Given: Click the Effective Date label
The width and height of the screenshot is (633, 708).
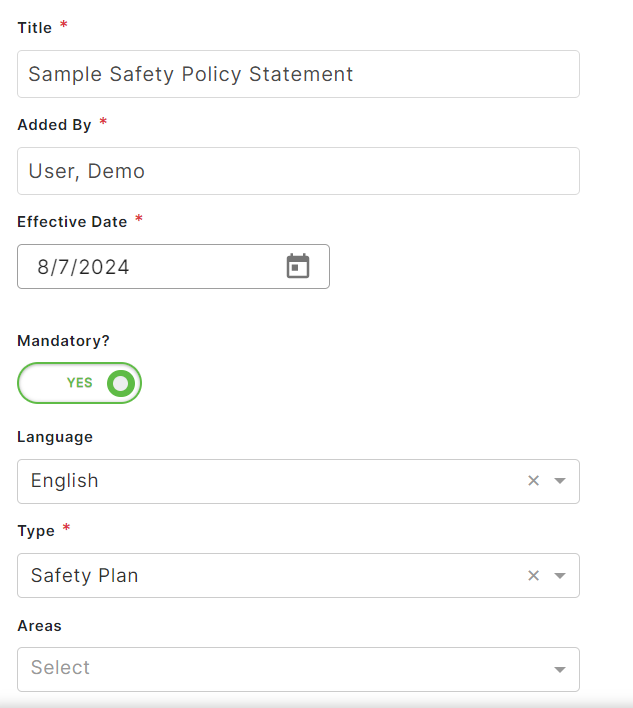Looking at the screenshot, I should [72, 222].
